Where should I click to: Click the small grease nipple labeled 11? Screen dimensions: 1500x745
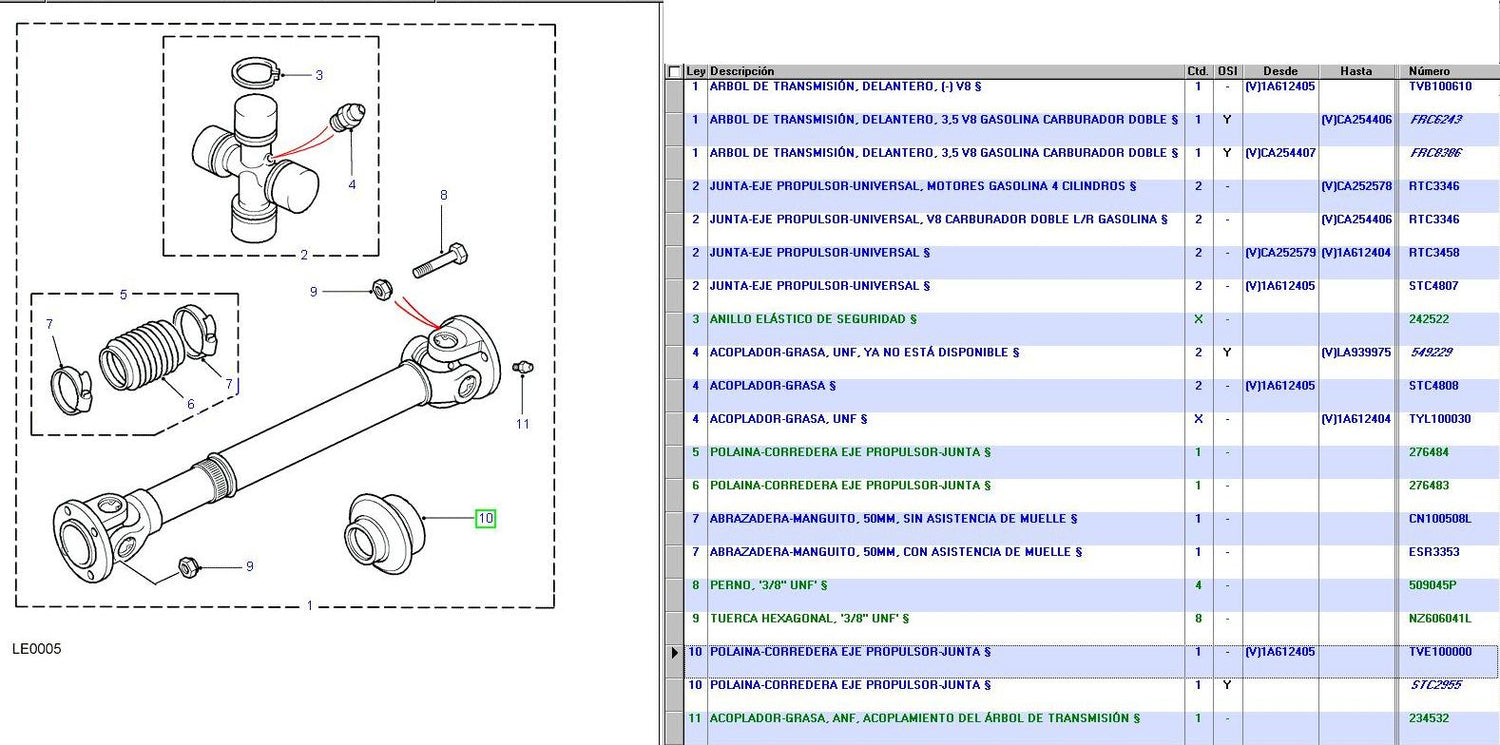click(519, 369)
